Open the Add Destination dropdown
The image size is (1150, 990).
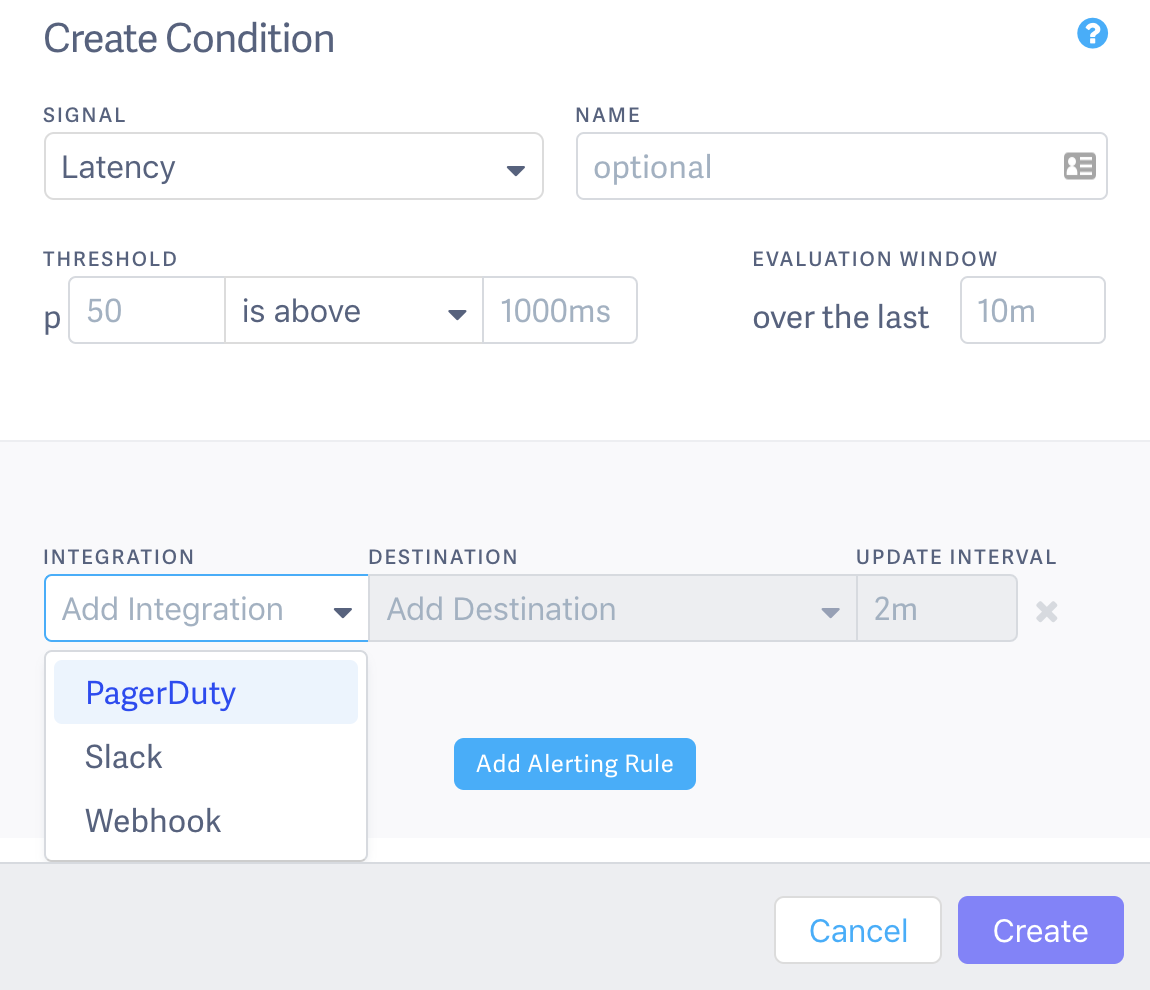[612, 609]
